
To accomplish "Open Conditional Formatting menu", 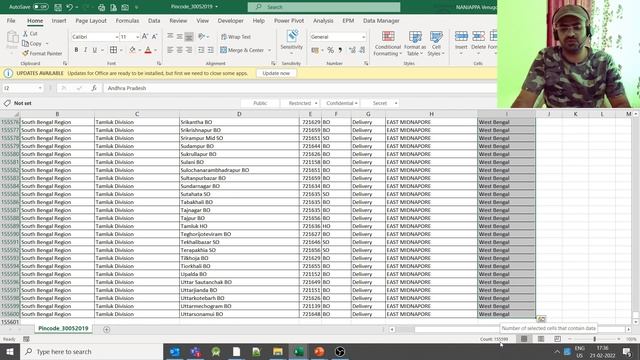I will click(x=388, y=43).
